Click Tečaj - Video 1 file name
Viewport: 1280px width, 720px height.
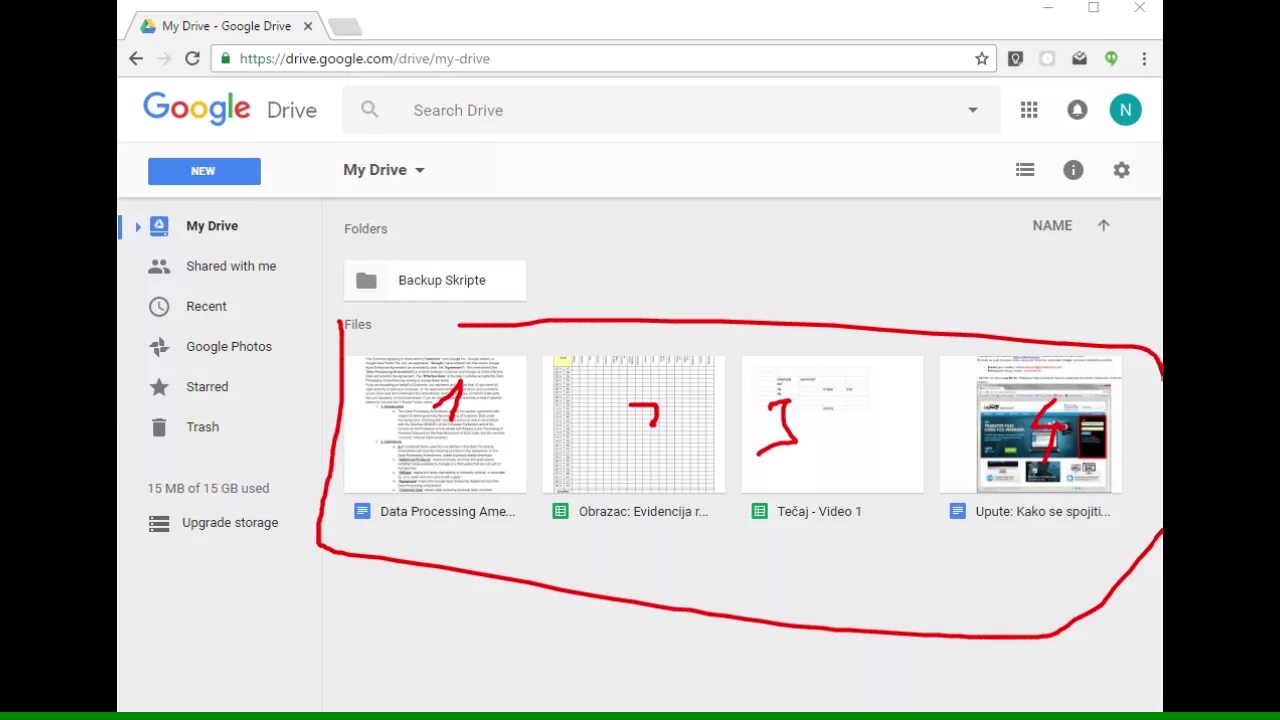coord(819,511)
